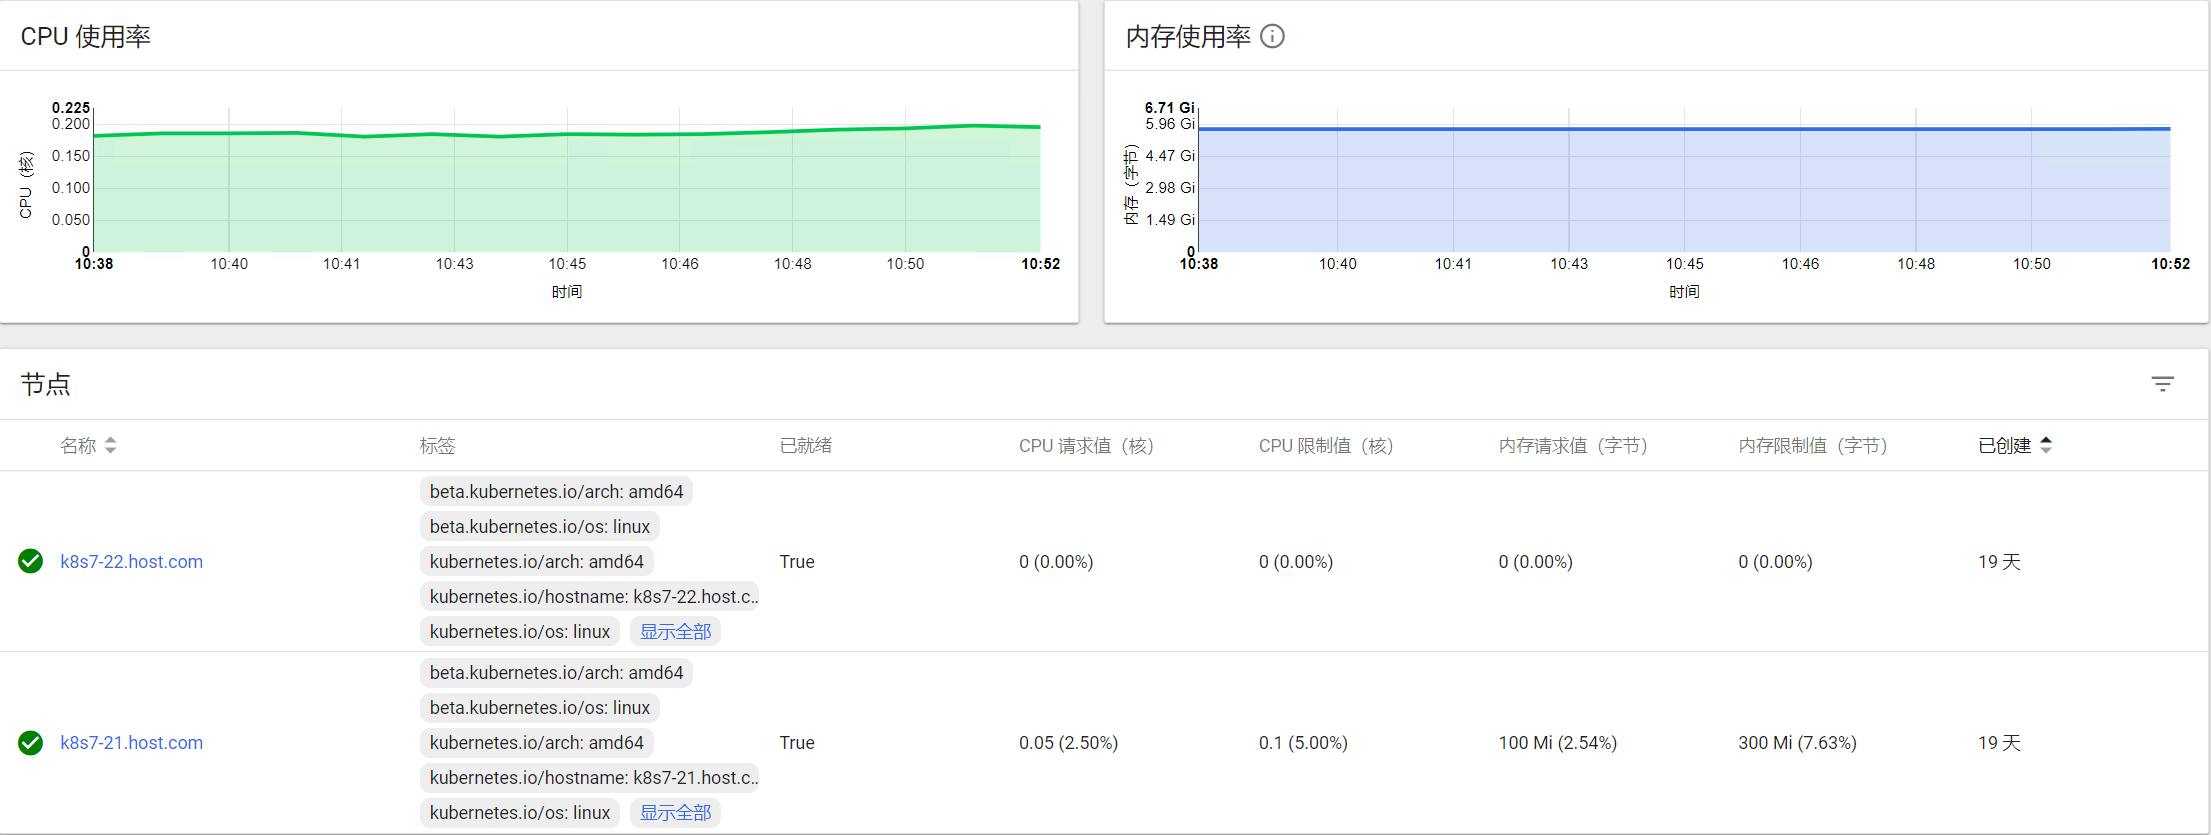Image resolution: width=2211 pixels, height=835 pixels.
Task: Click the kubernetes.io/hostname: k8s7-22.host.c.. label
Action: [x=590, y=597]
